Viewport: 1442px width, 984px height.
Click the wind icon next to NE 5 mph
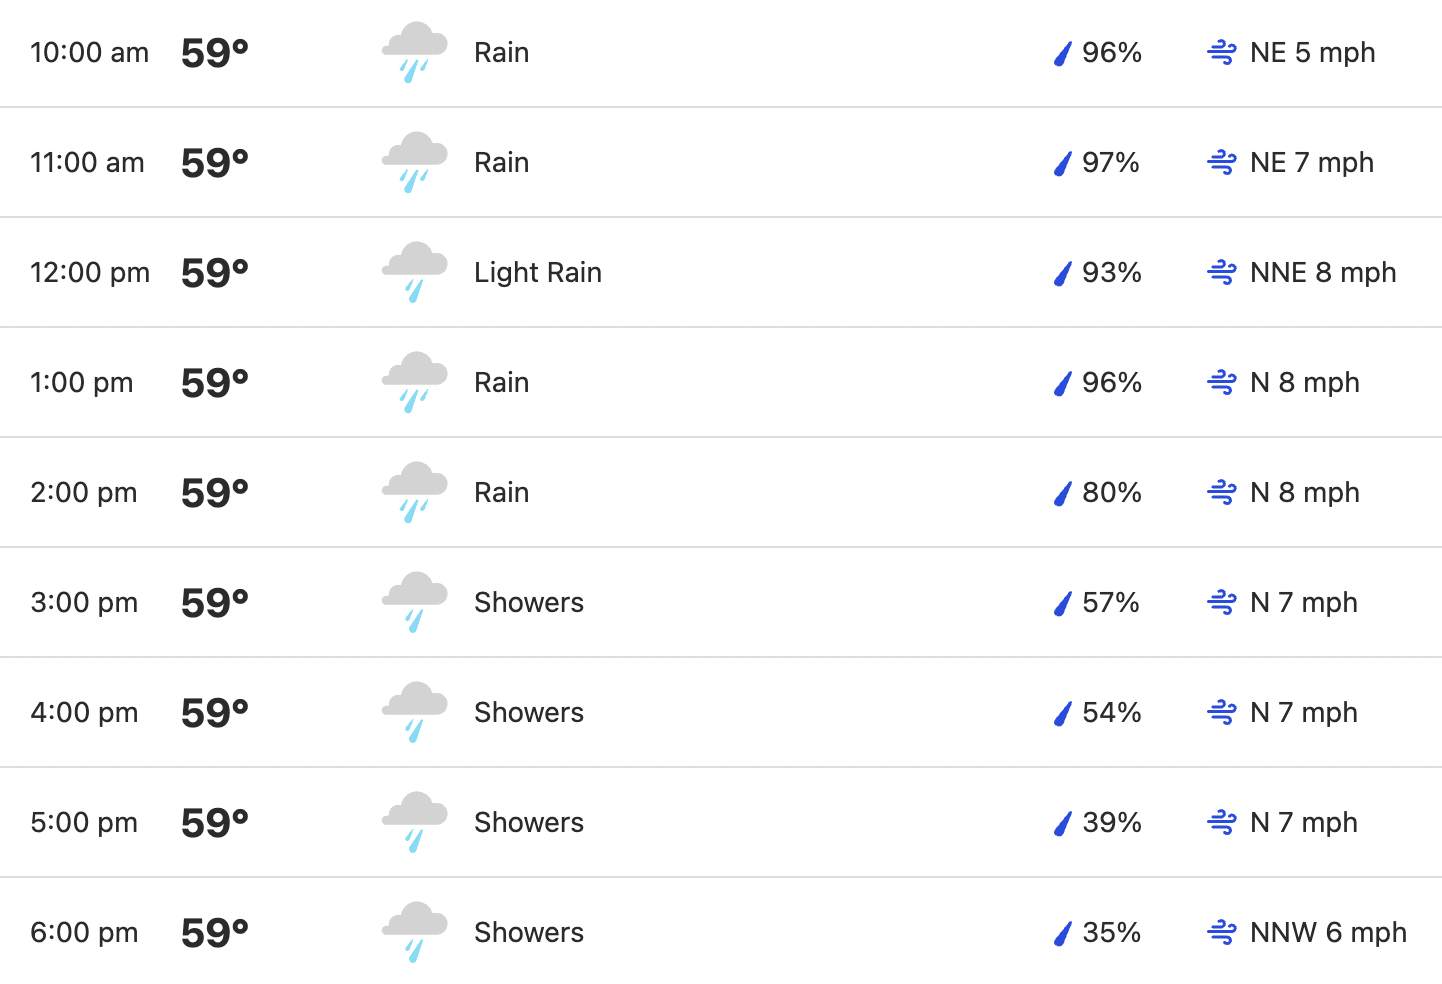[1221, 52]
